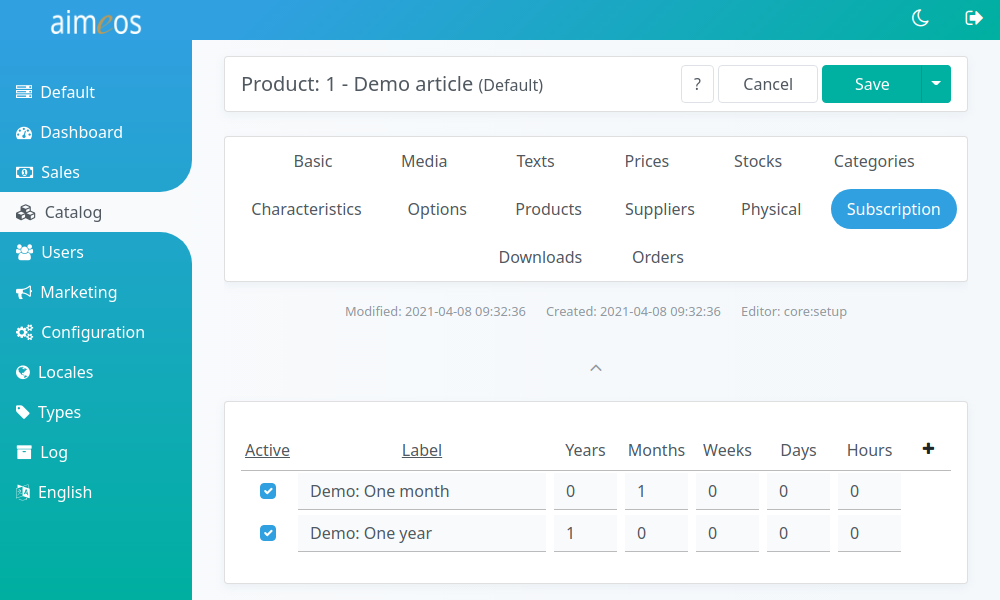Open English language menu in sidebar
Image resolution: width=1000 pixels, height=600 pixels.
[65, 492]
